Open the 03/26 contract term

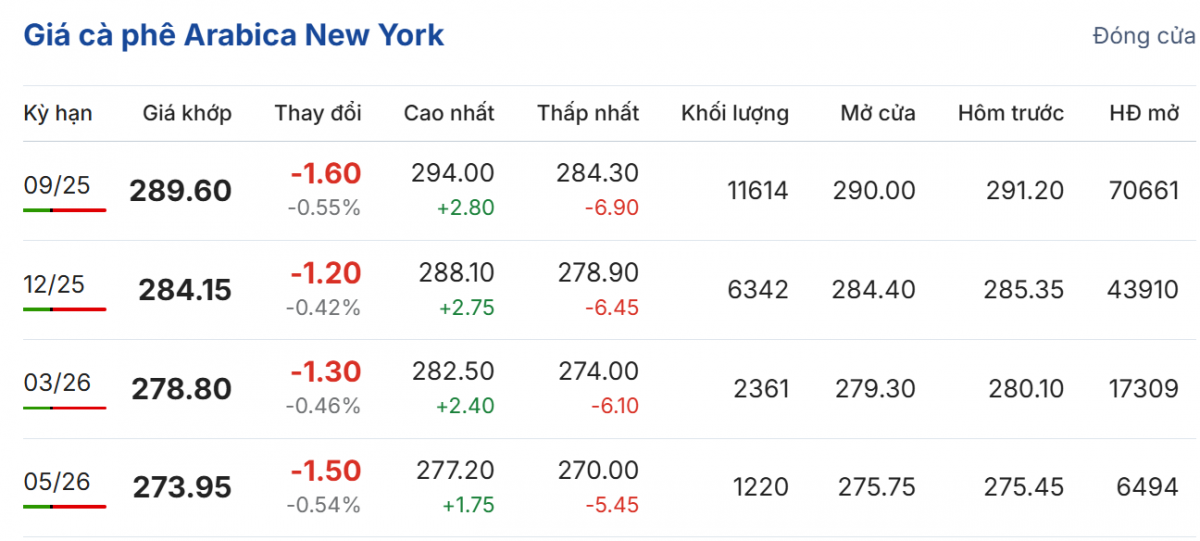point(57,383)
